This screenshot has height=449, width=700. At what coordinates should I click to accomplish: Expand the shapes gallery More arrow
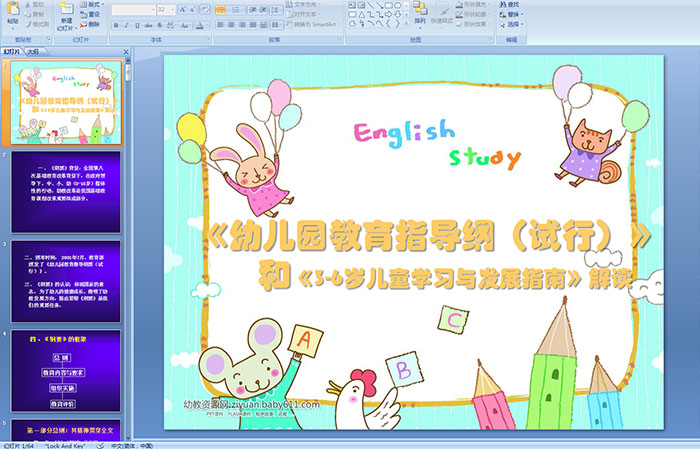[406, 24]
